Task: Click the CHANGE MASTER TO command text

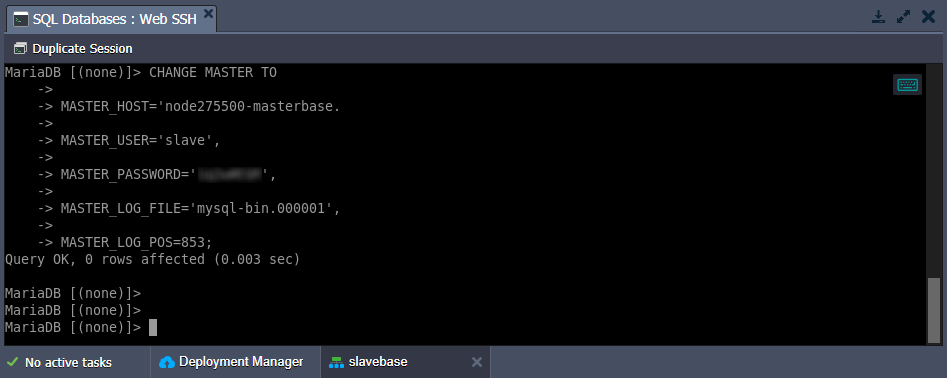Action: point(213,72)
